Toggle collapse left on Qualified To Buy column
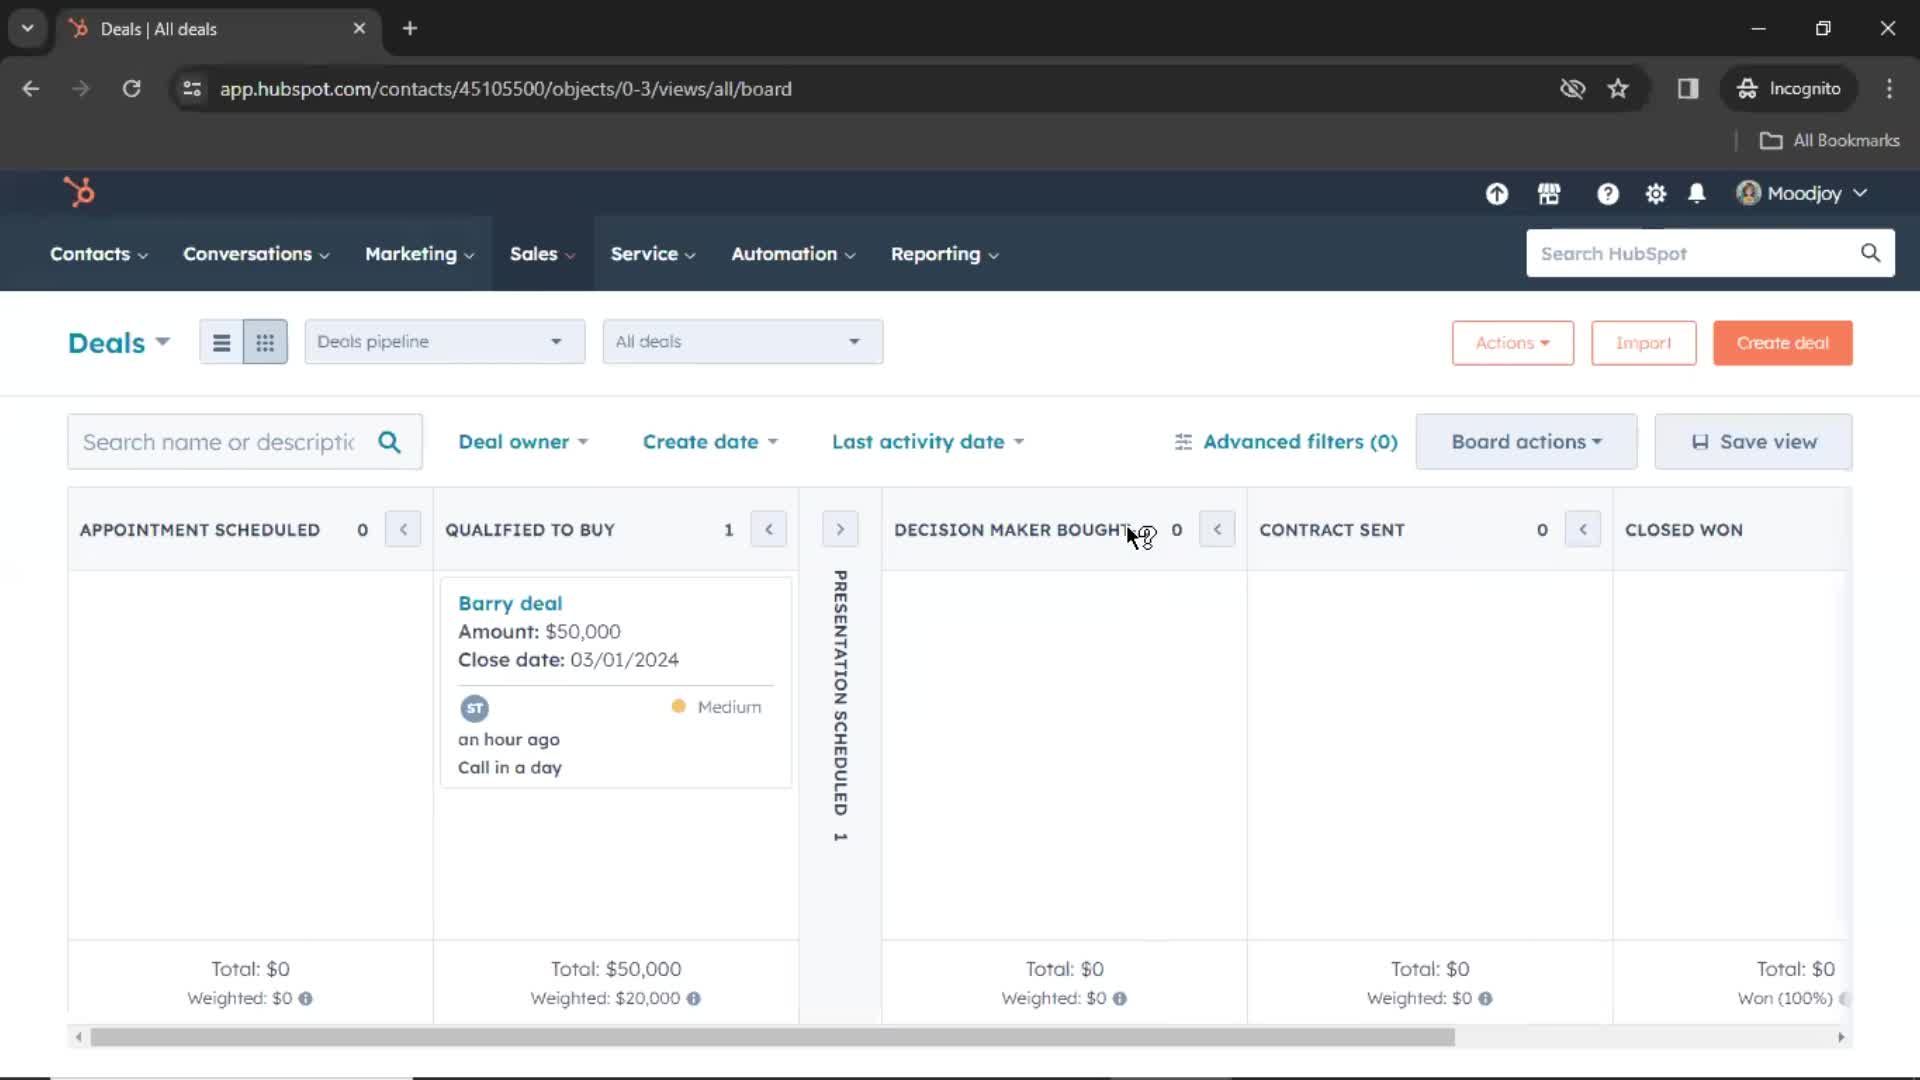Viewport: 1920px width, 1080px height. point(767,529)
